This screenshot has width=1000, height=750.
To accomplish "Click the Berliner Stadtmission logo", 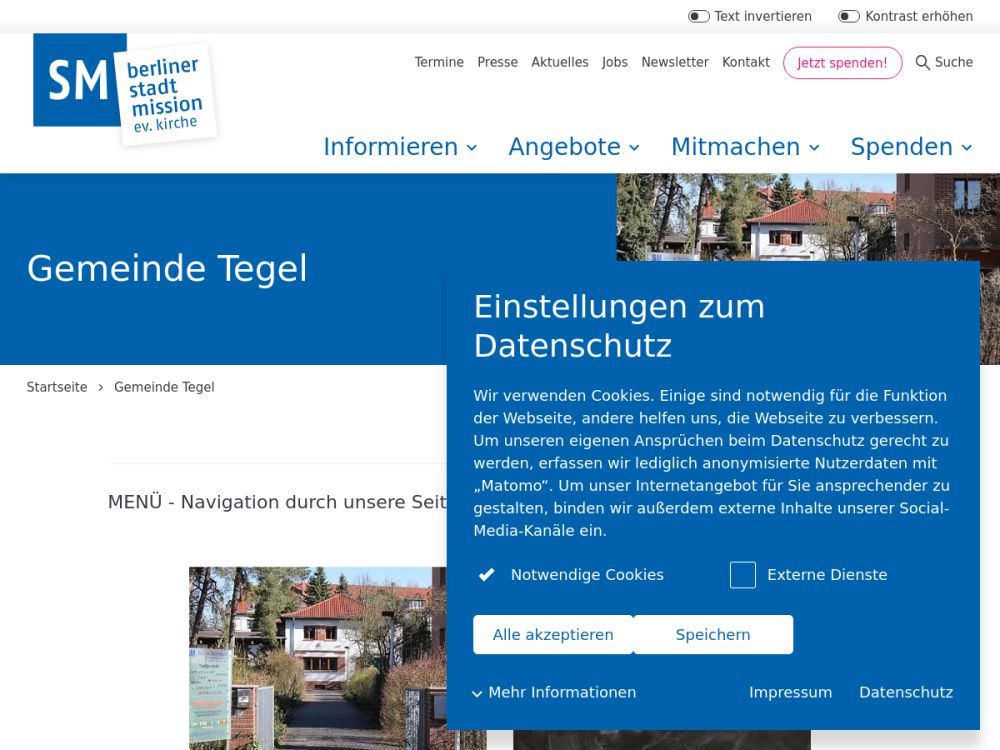I will point(124,90).
